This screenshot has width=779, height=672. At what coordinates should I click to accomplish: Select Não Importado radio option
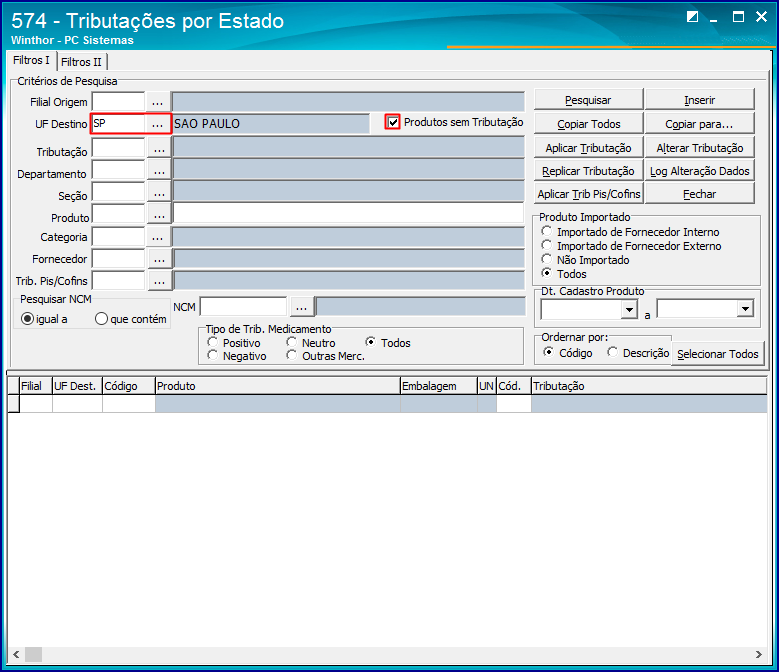point(546,259)
